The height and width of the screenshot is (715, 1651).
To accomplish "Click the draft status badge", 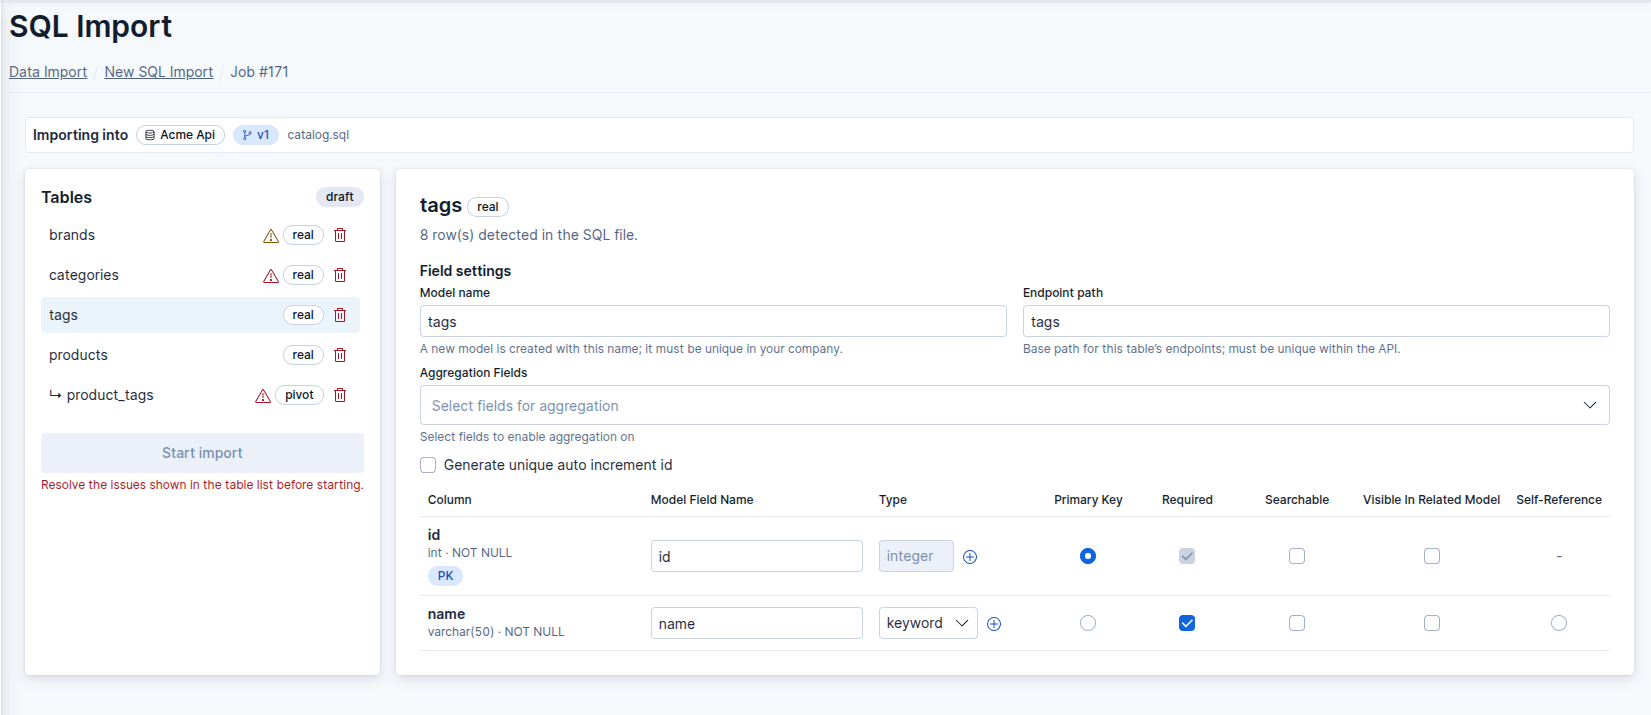I will tap(340, 197).
